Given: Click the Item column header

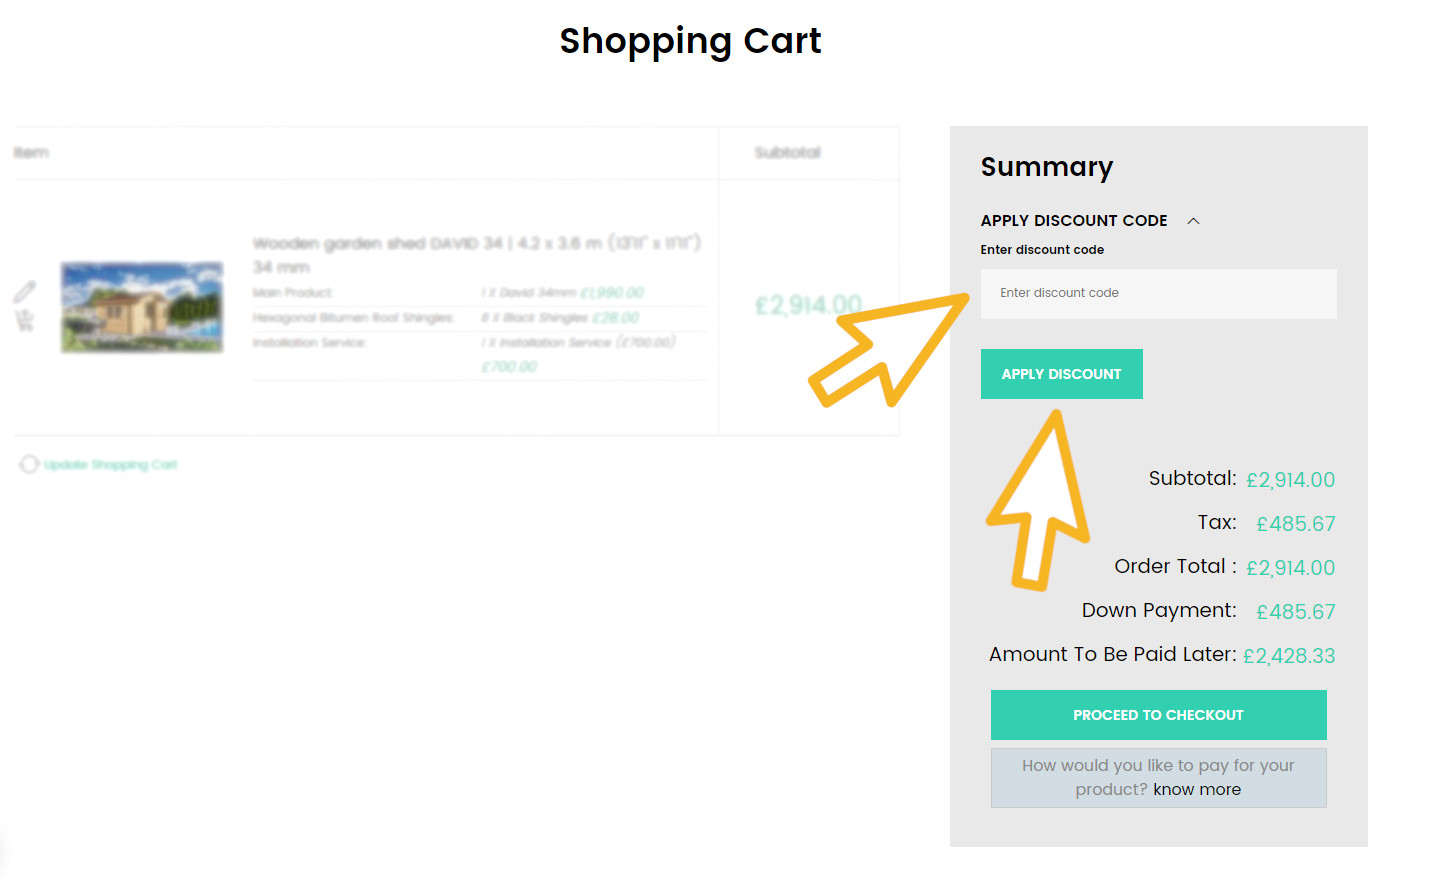Looking at the screenshot, I should pyautogui.click(x=31, y=153).
